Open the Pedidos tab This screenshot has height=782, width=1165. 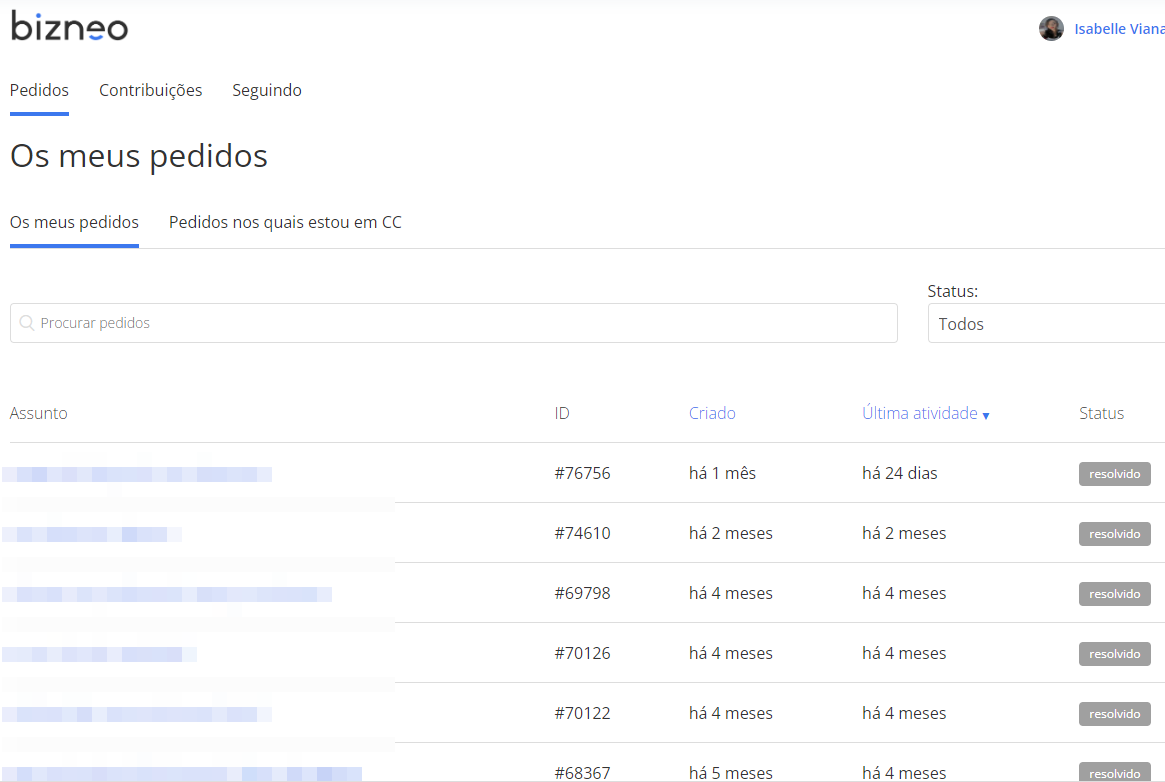(39, 90)
